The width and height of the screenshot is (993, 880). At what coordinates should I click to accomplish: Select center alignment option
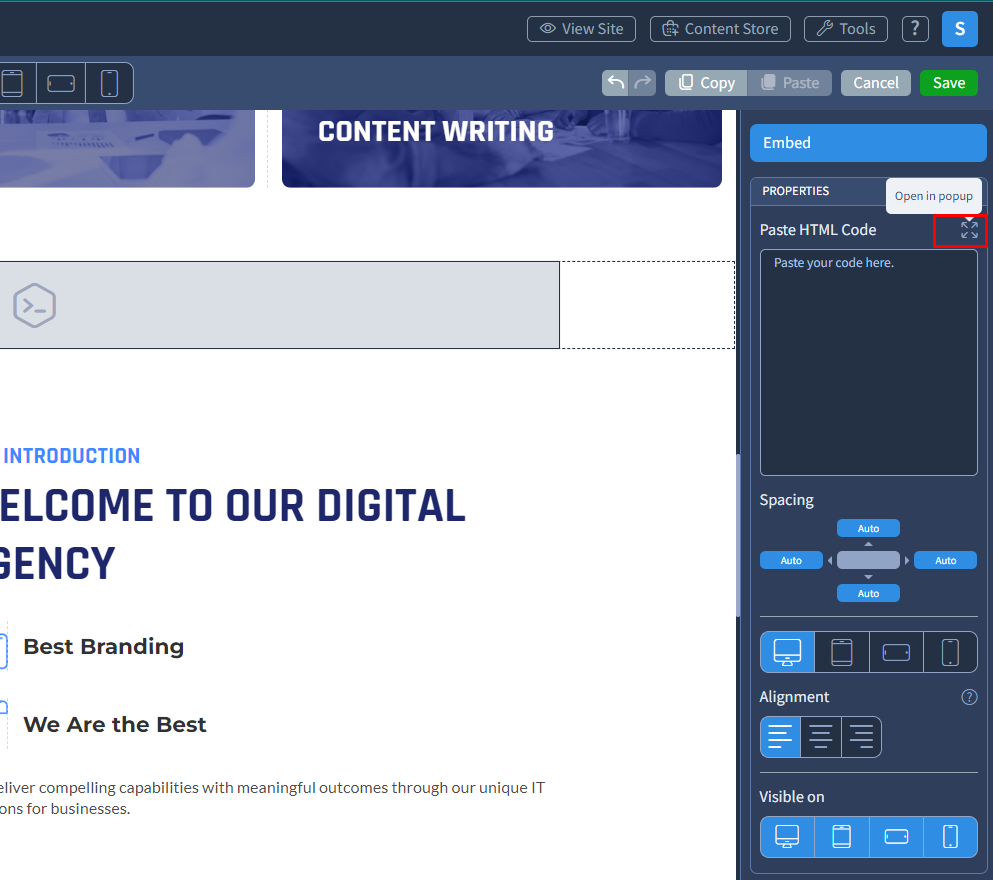tap(821, 737)
